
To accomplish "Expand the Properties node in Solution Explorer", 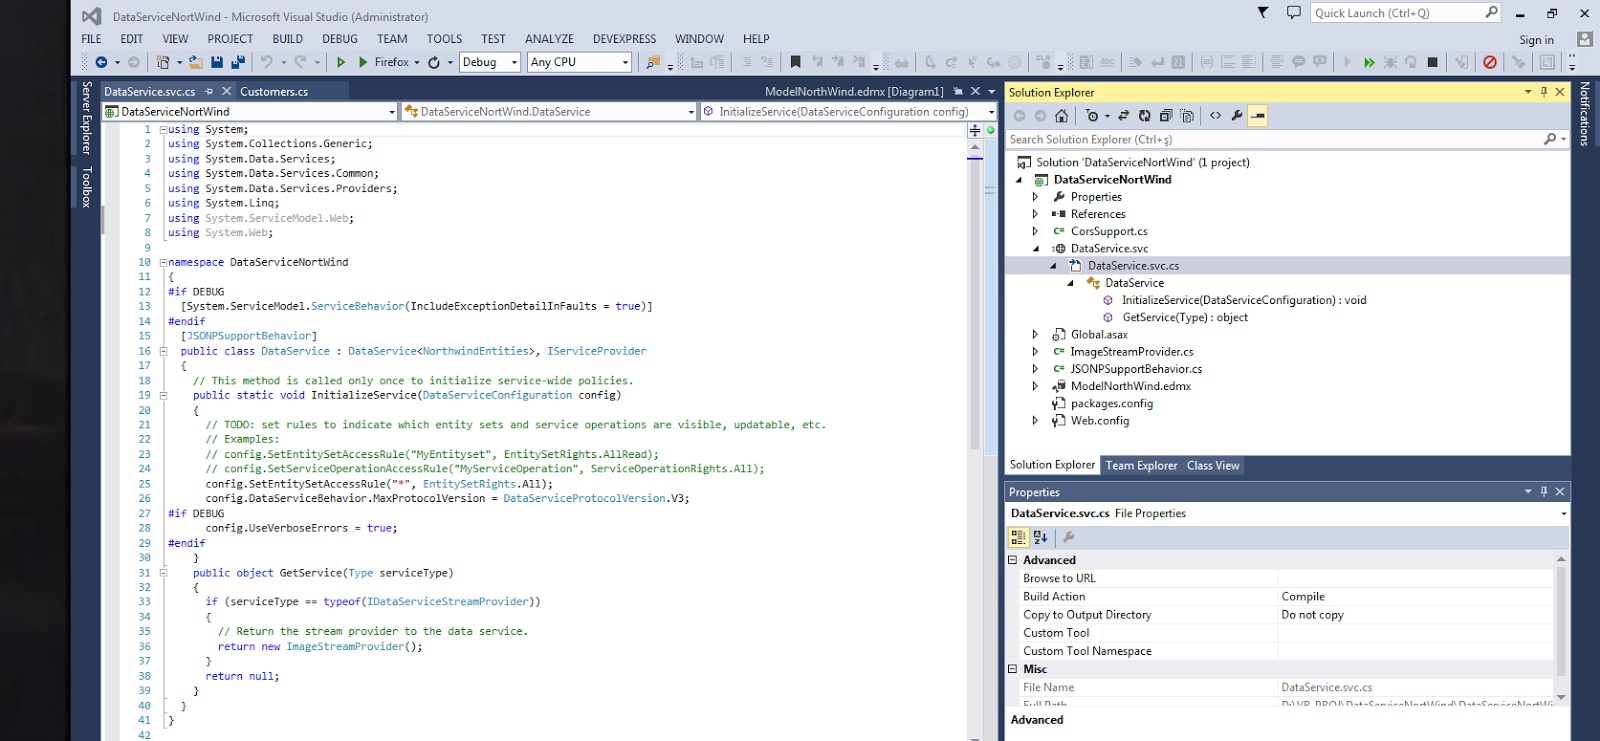I will click(1035, 197).
